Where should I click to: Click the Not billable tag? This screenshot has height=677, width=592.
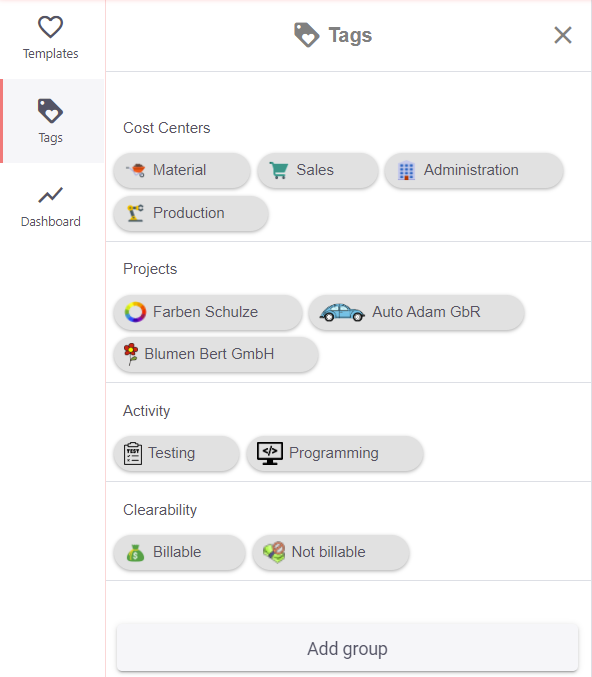(x=331, y=552)
